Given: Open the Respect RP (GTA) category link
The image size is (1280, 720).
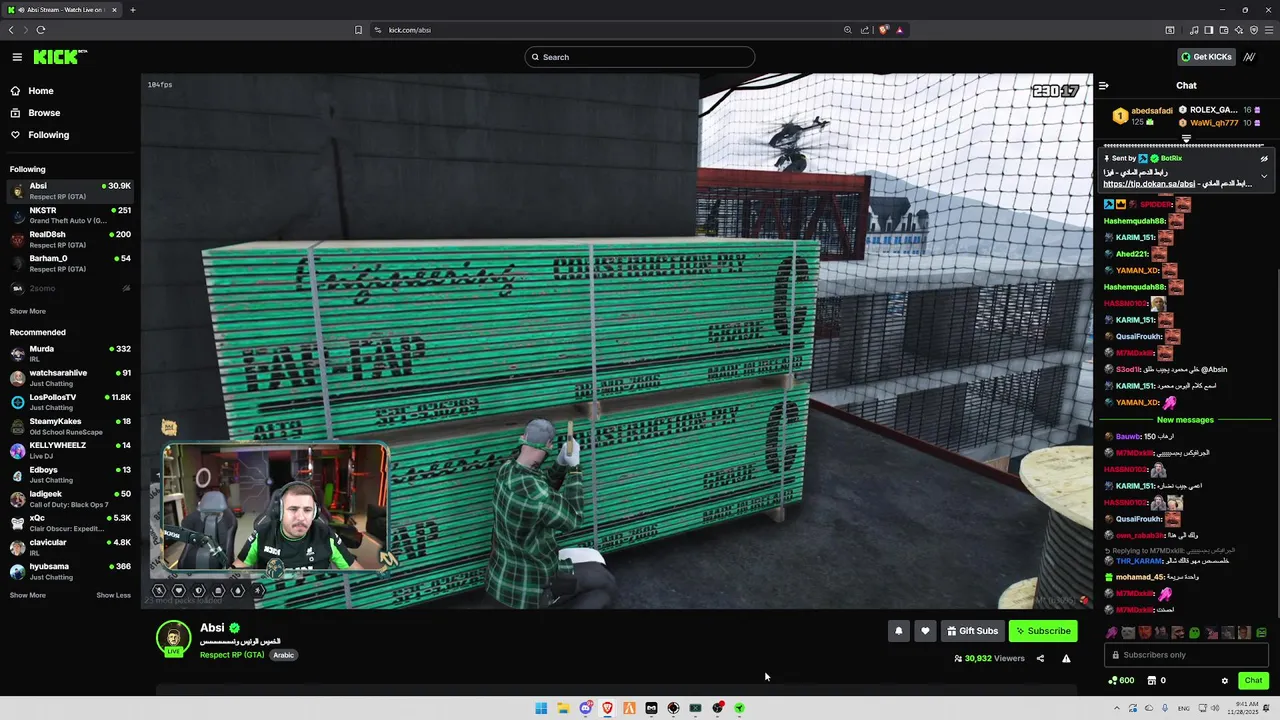Looking at the screenshot, I should coord(232,655).
